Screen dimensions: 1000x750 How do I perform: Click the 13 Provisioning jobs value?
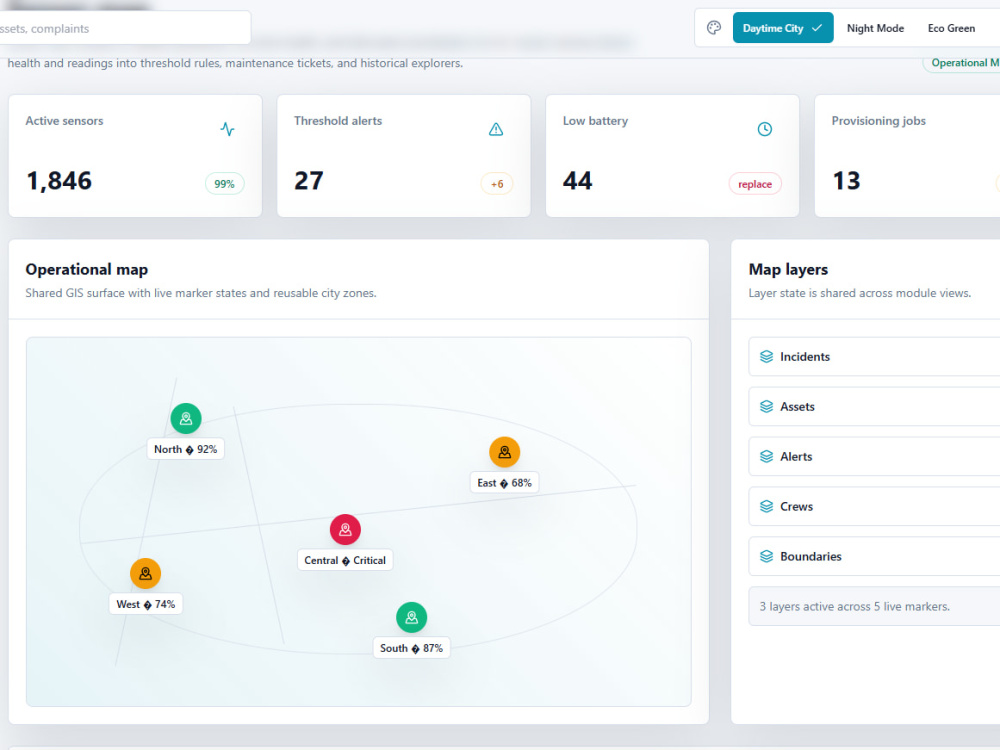coord(846,180)
